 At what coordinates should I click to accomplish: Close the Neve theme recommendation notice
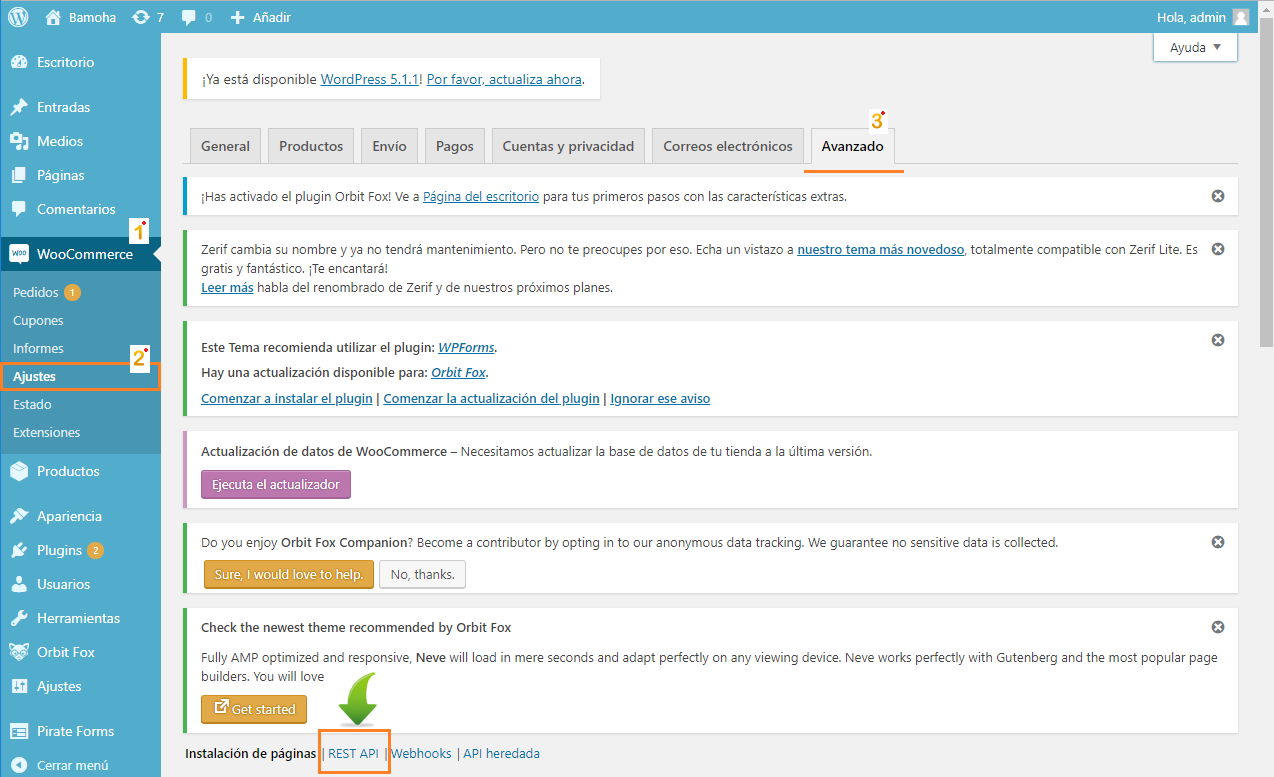coord(1217,627)
